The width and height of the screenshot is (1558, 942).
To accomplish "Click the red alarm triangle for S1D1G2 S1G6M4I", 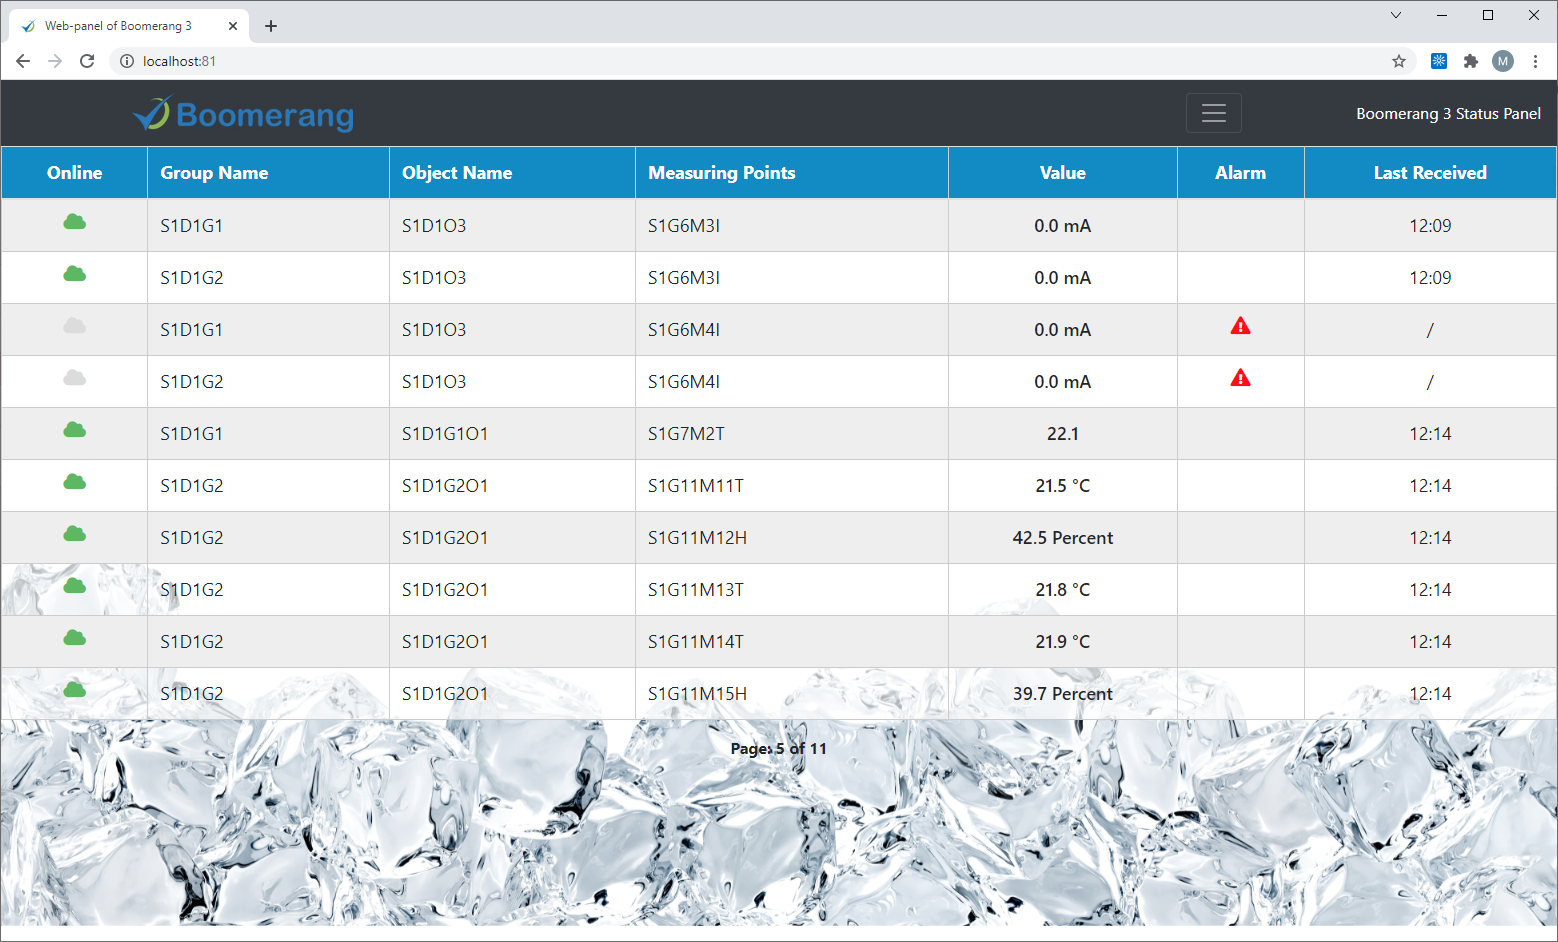I will [1240, 379].
